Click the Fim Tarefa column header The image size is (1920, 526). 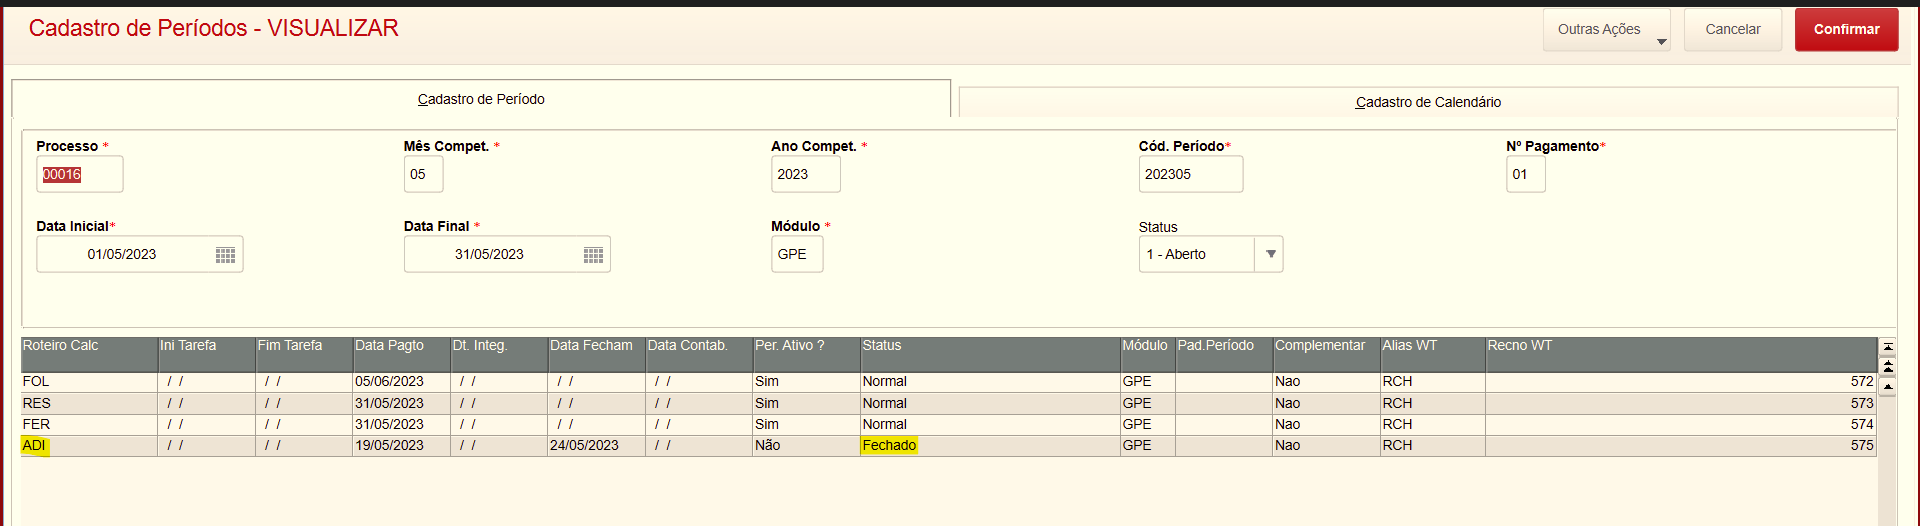304,354
